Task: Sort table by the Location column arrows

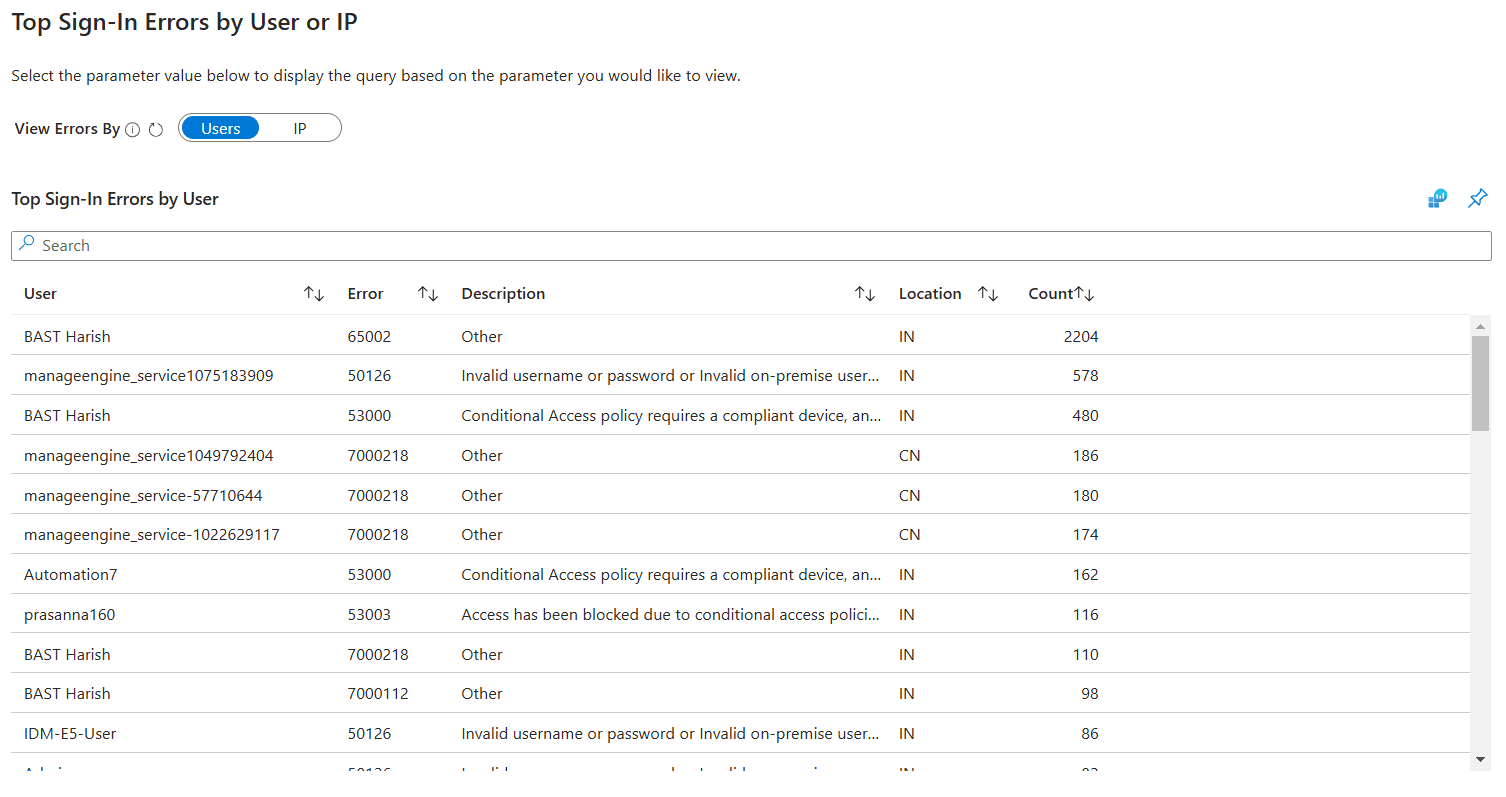Action: point(988,294)
